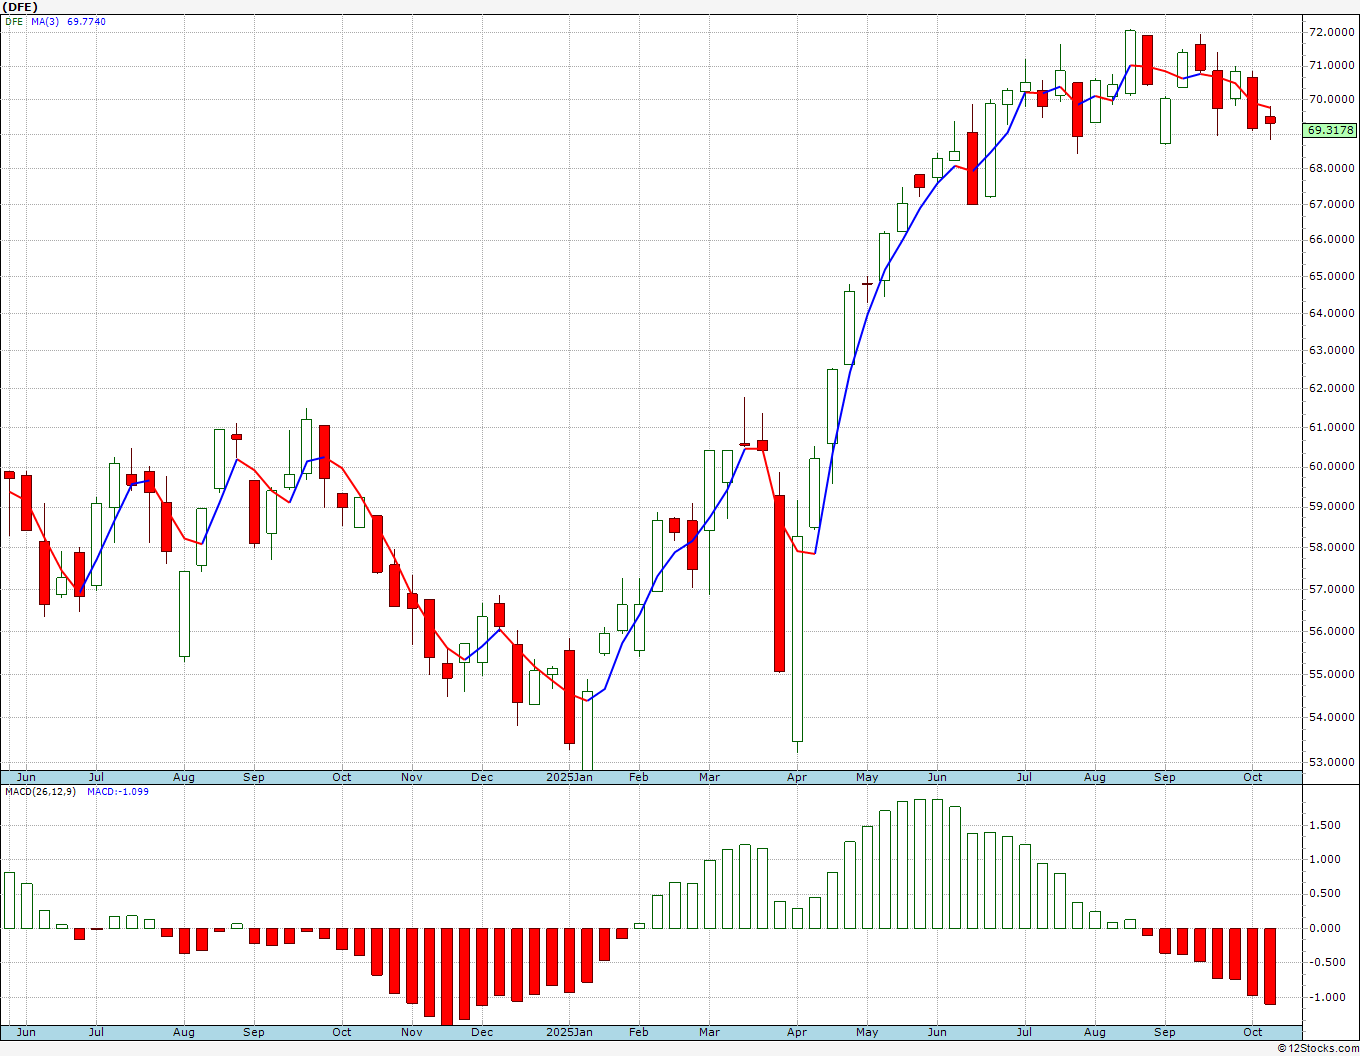Click the green current price tag 69.3178
The width and height of the screenshot is (1360, 1056).
pyautogui.click(x=1331, y=130)
